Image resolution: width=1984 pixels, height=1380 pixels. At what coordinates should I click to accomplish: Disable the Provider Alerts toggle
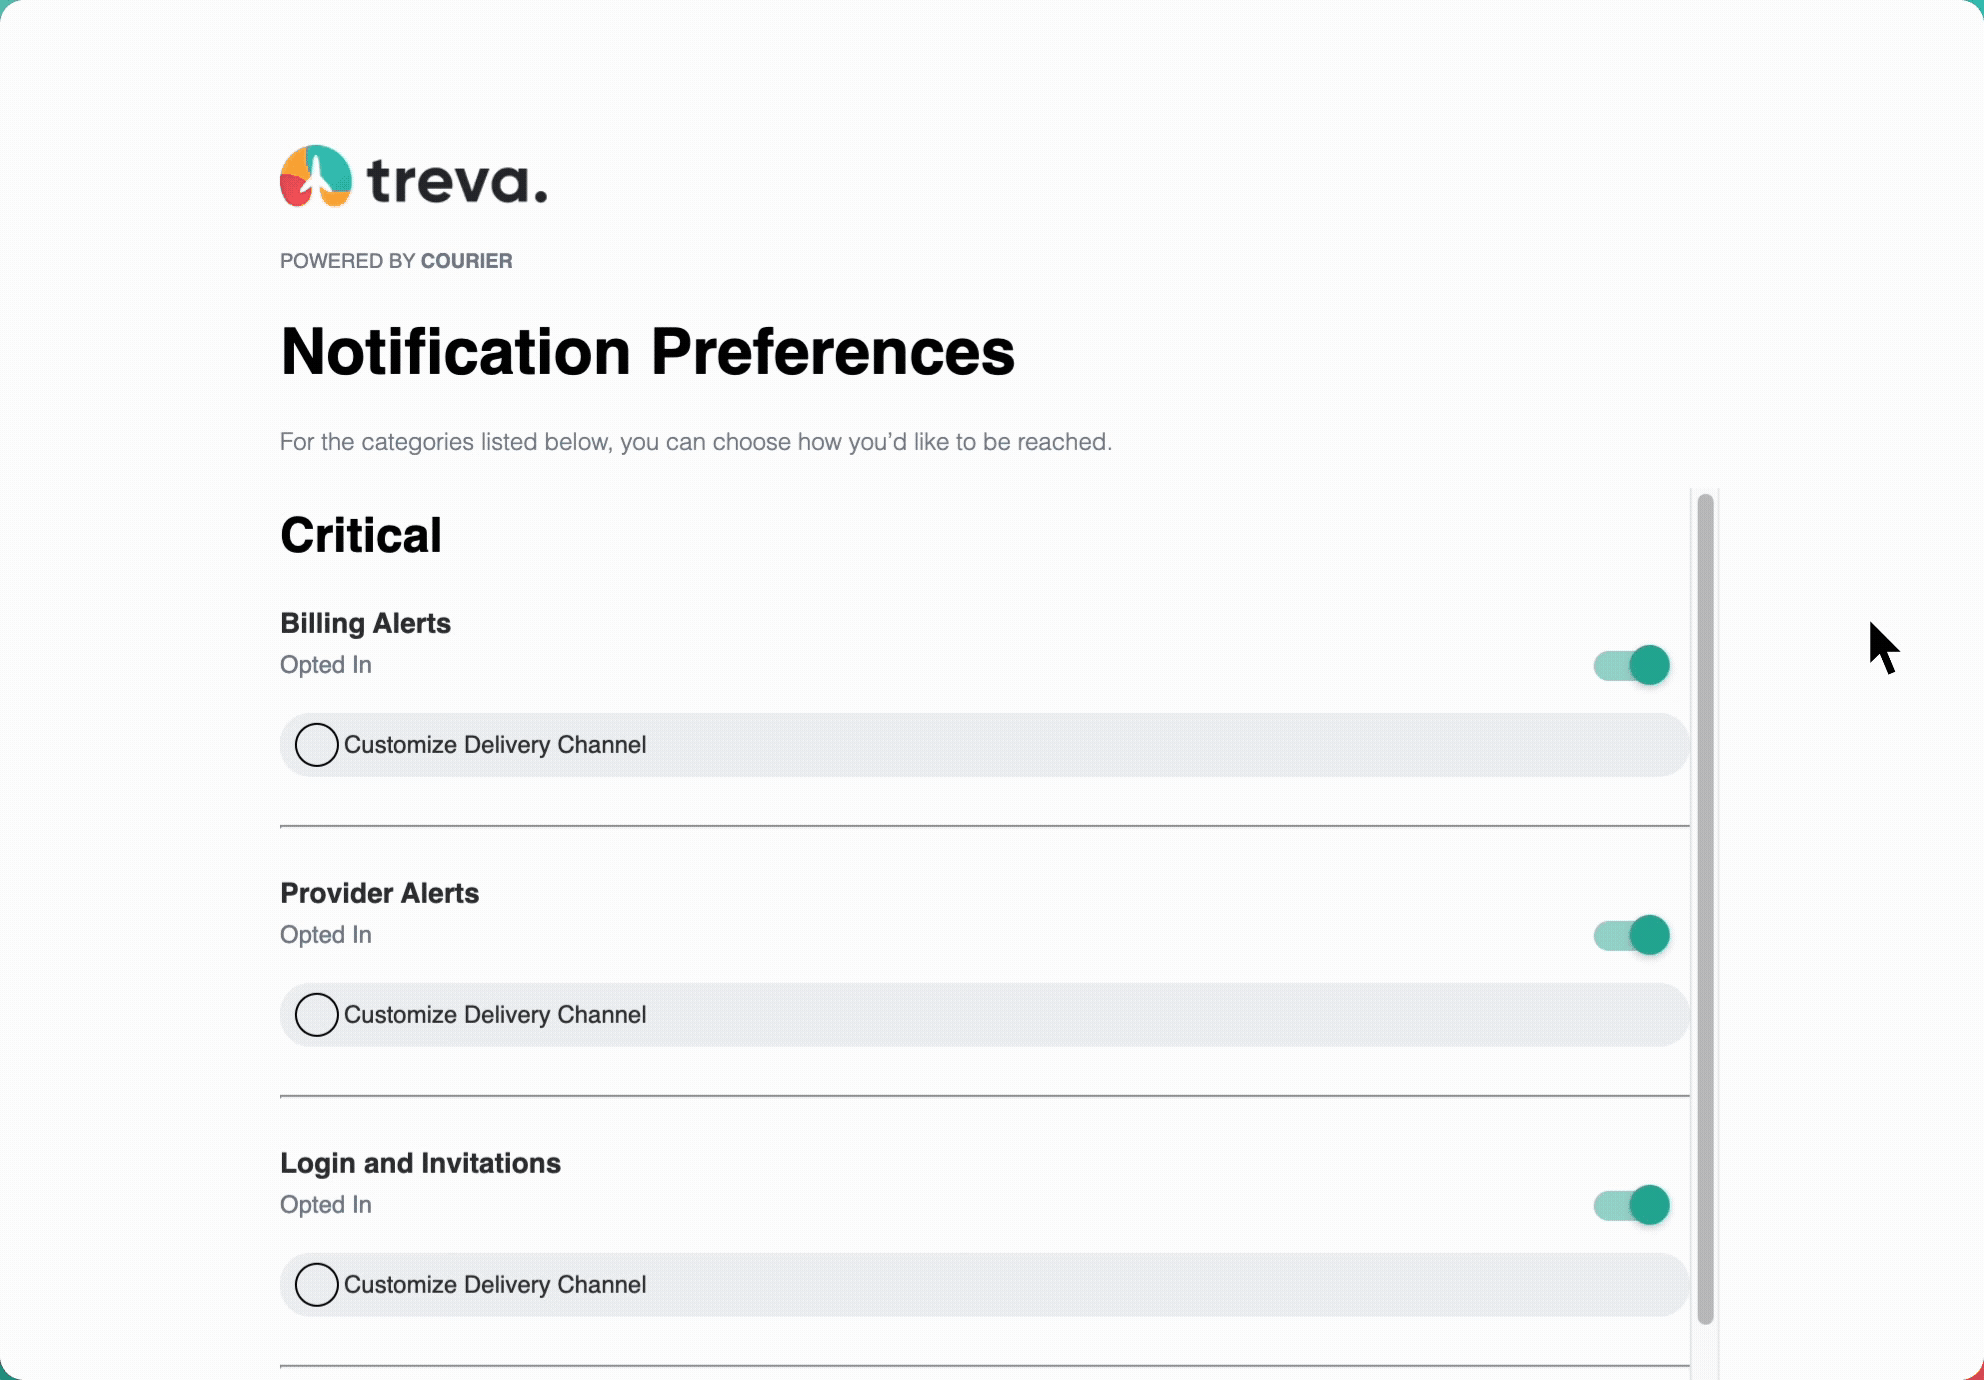[x=1631, y=935]
